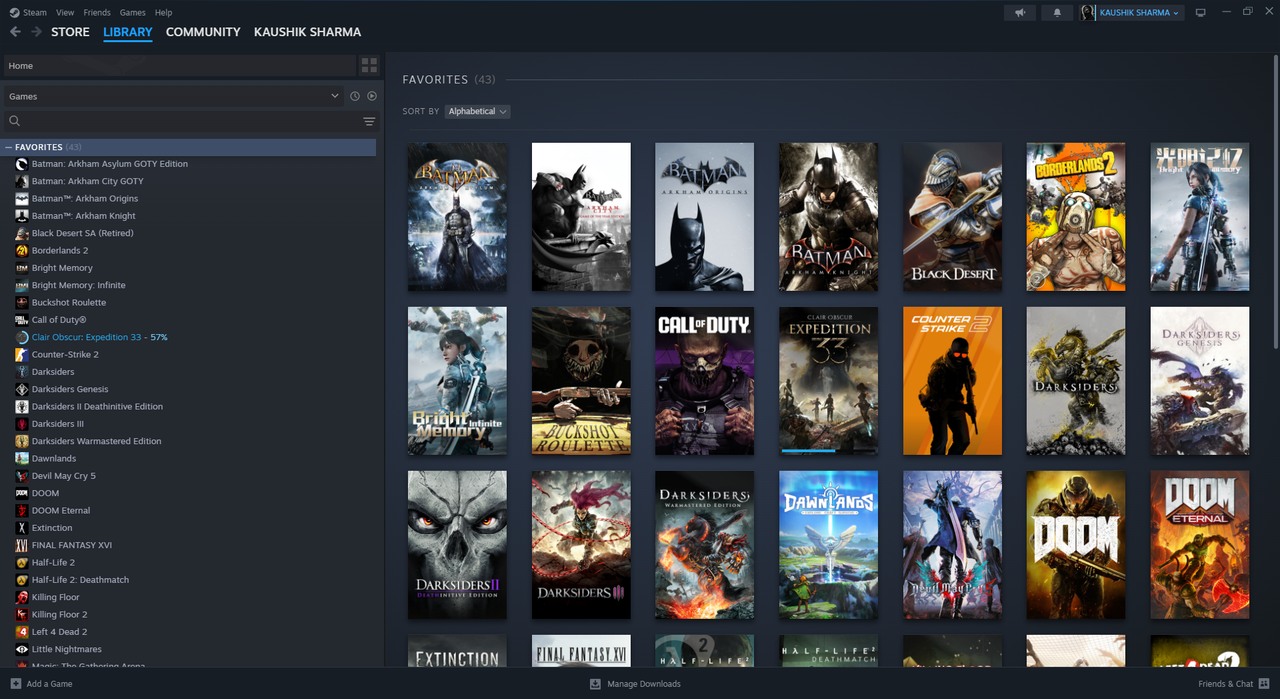Open the Friends menu
Screen dimensions: 1280x699
[x=97, y=12]
